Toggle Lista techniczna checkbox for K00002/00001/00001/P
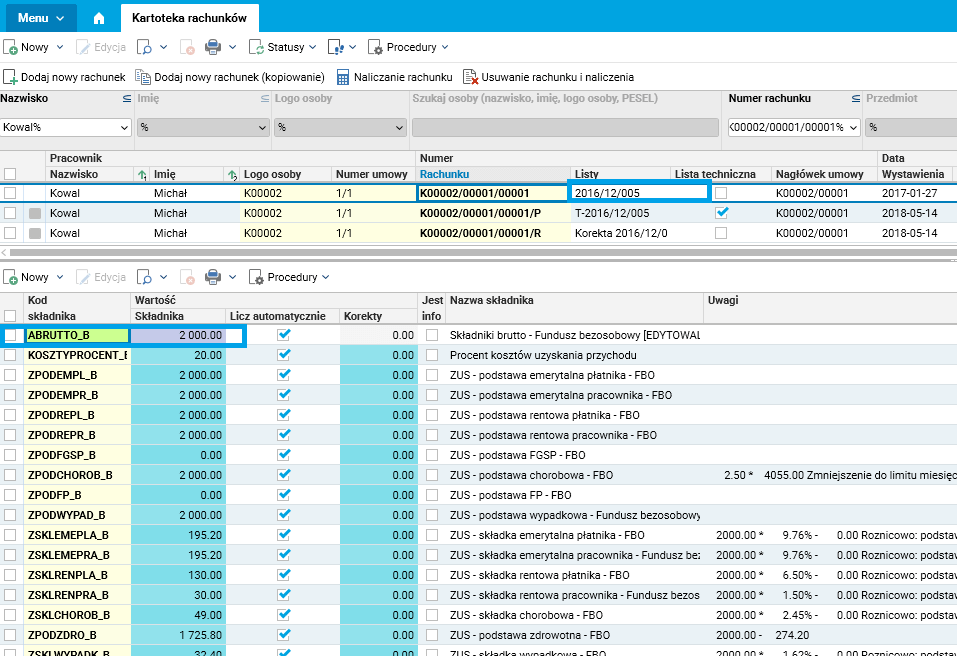 click(722, 213)
